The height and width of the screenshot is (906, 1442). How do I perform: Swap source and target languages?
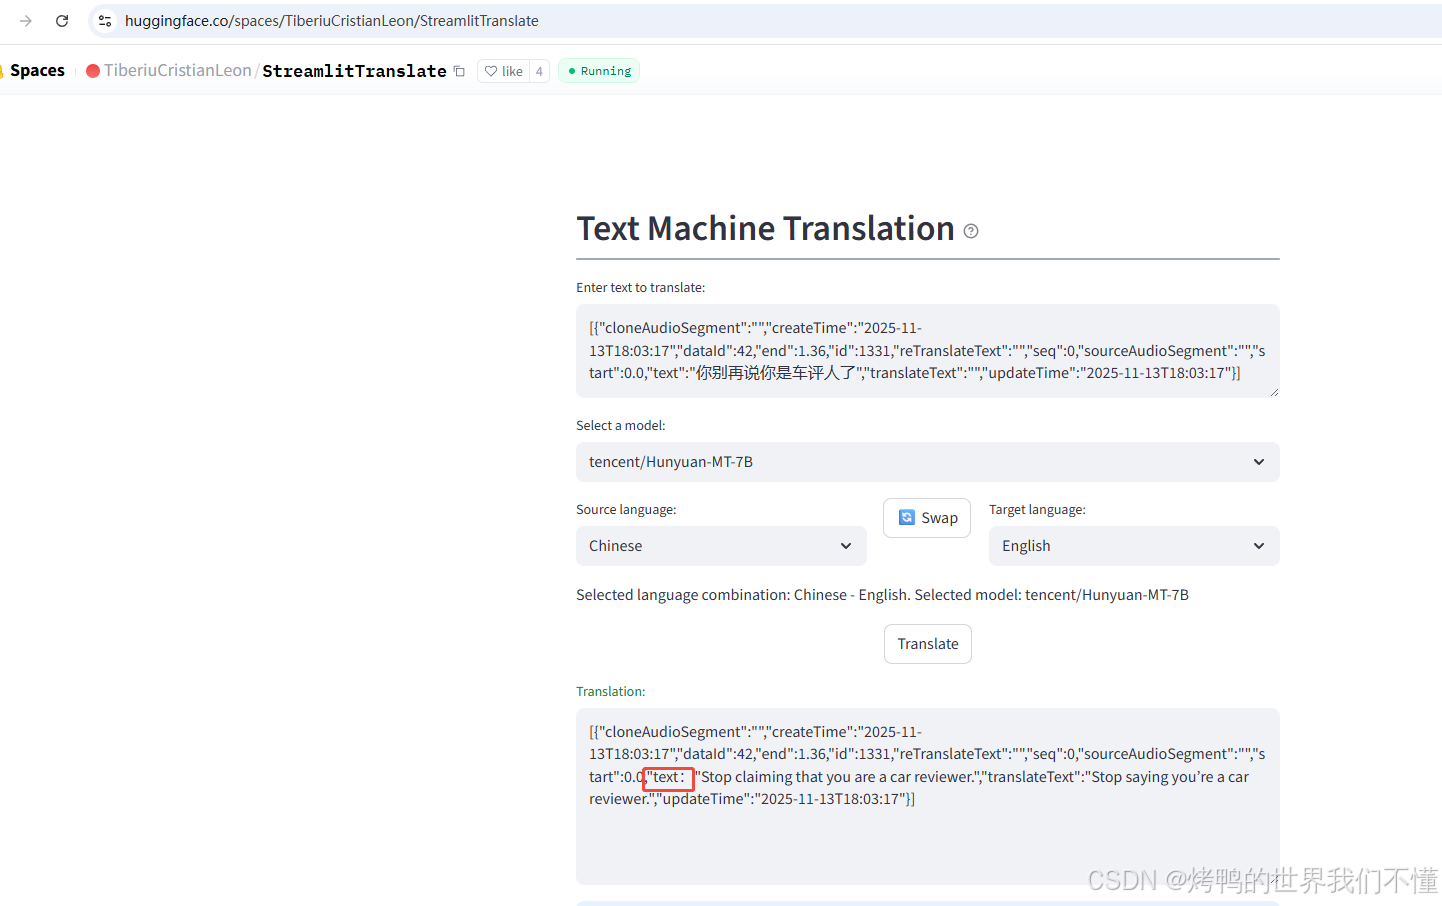(927, 518)
